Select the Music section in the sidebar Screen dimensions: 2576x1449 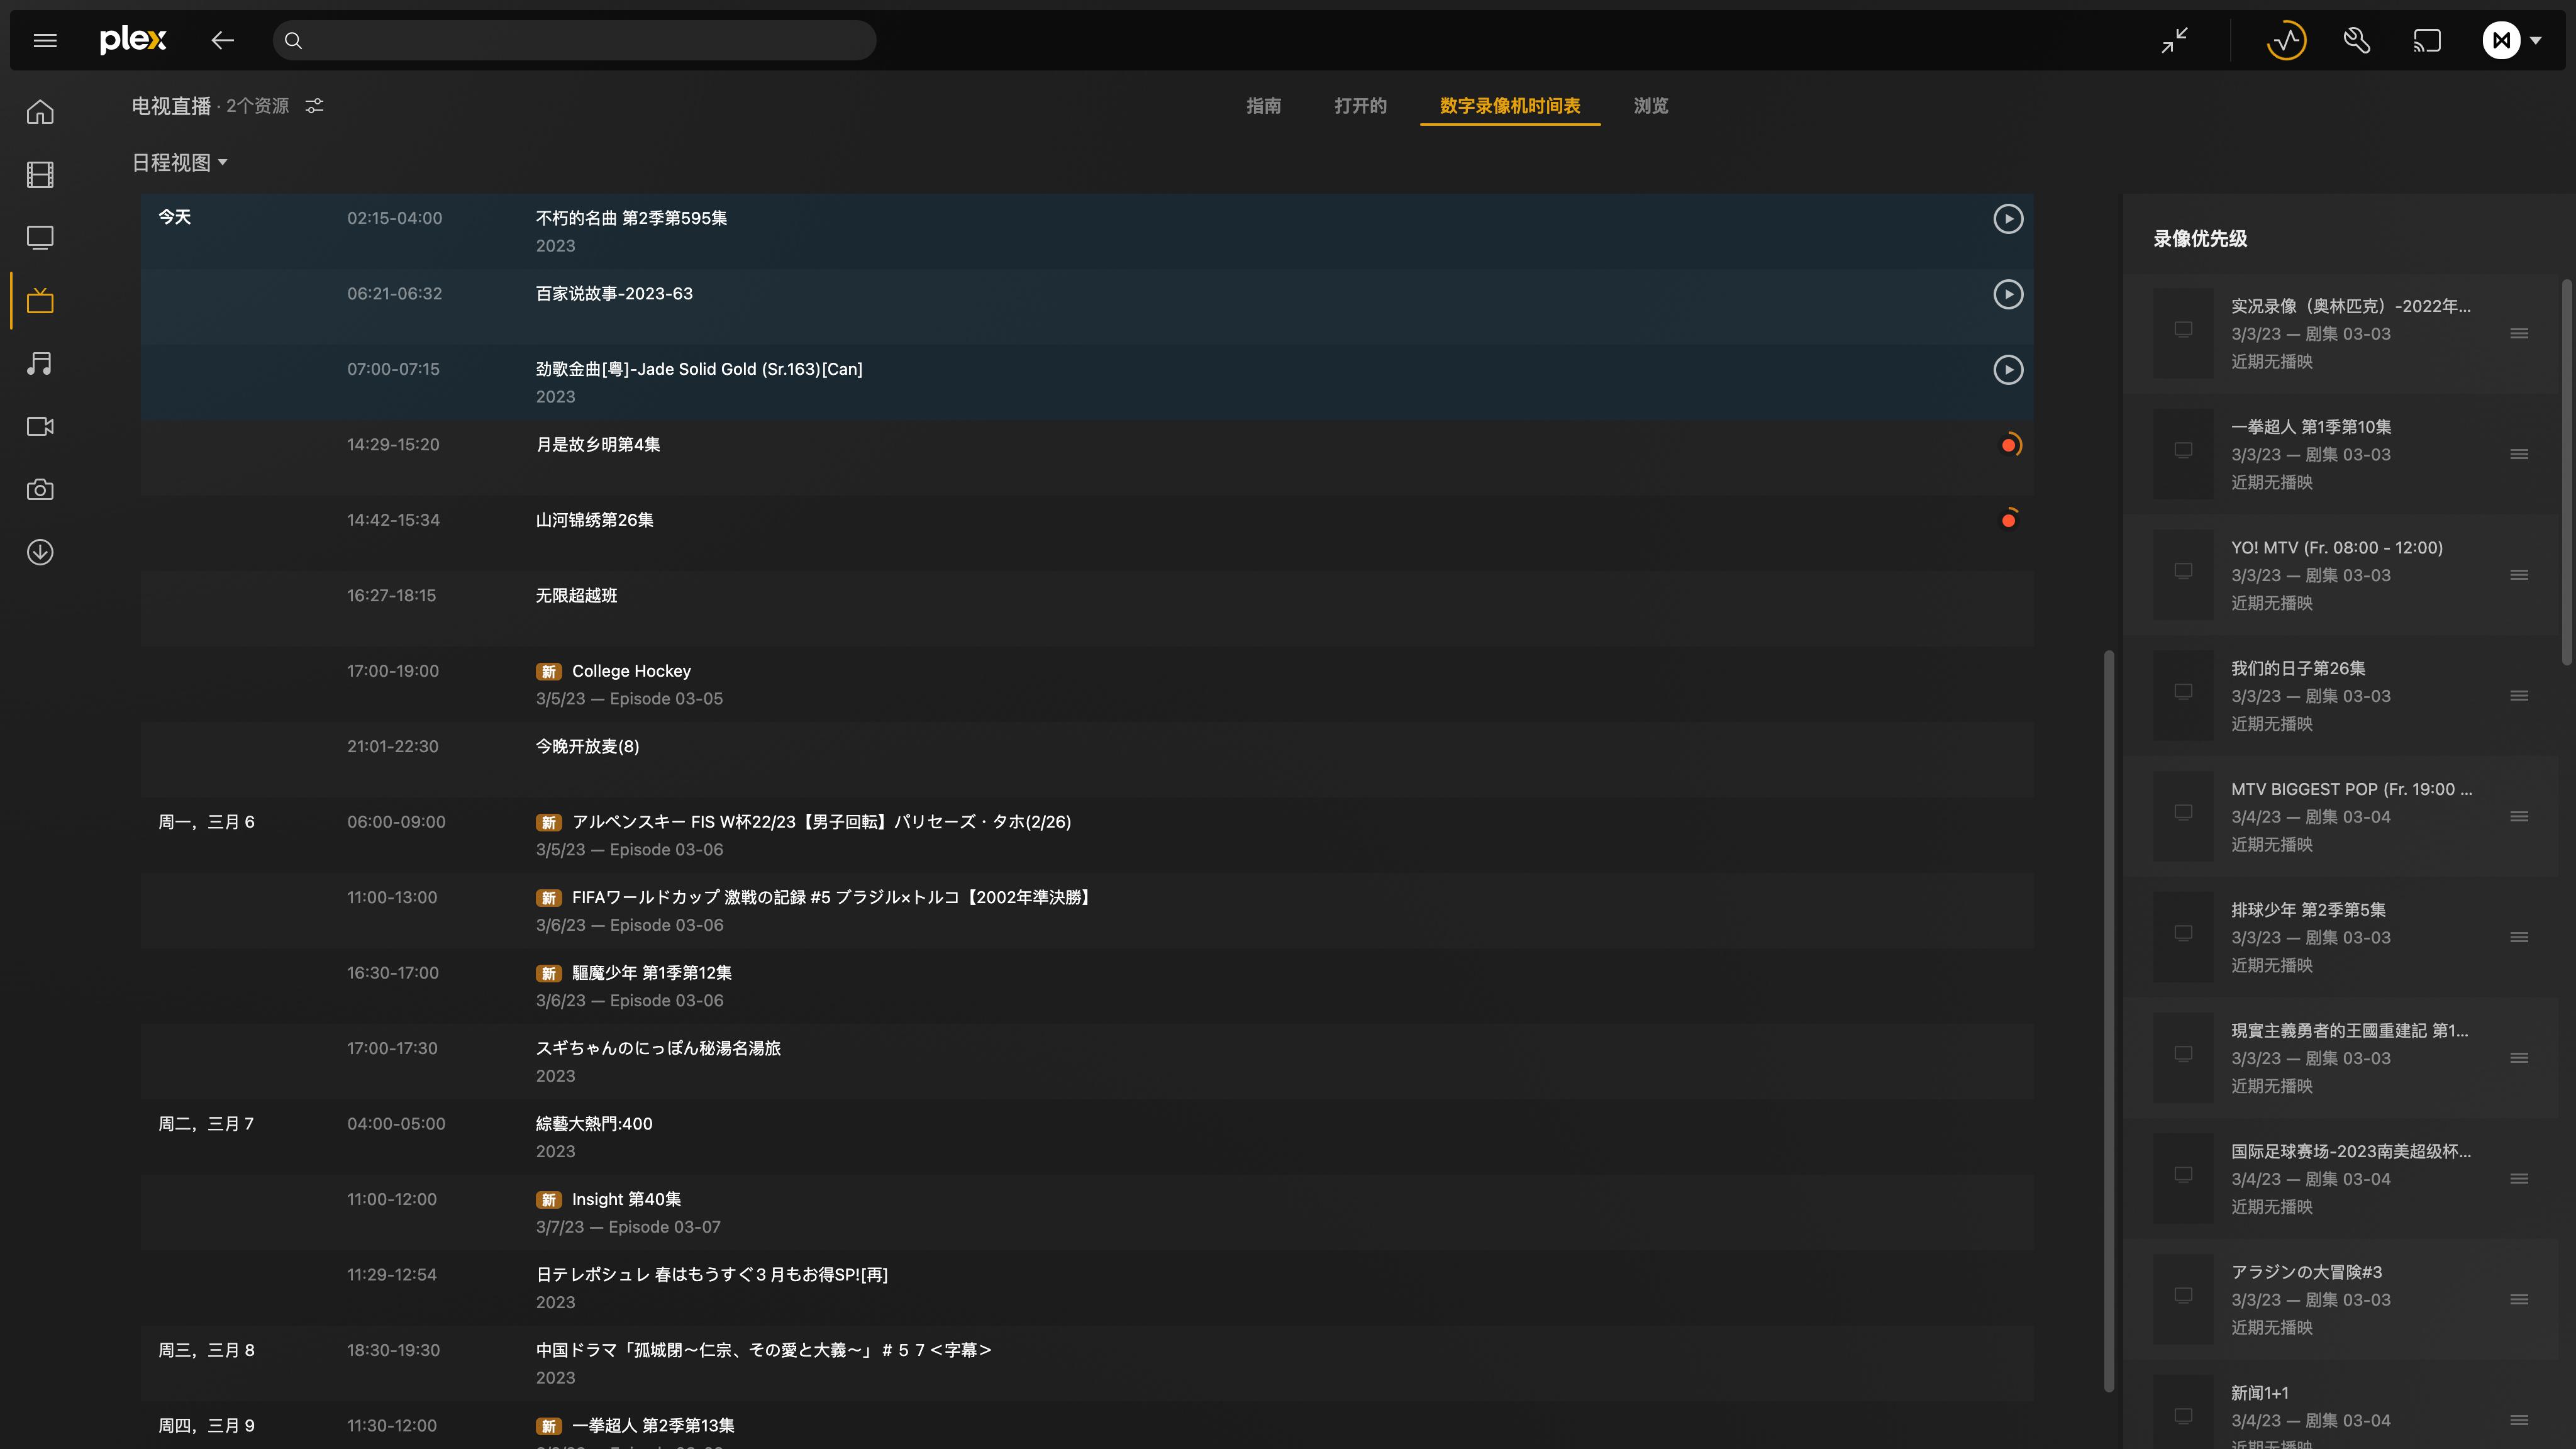[39, 363]
